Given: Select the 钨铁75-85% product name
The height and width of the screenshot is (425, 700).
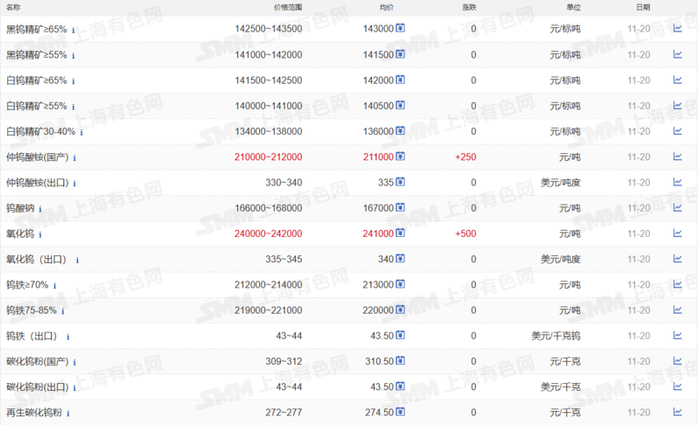Looking at the screenshot, I should (31, 310).
